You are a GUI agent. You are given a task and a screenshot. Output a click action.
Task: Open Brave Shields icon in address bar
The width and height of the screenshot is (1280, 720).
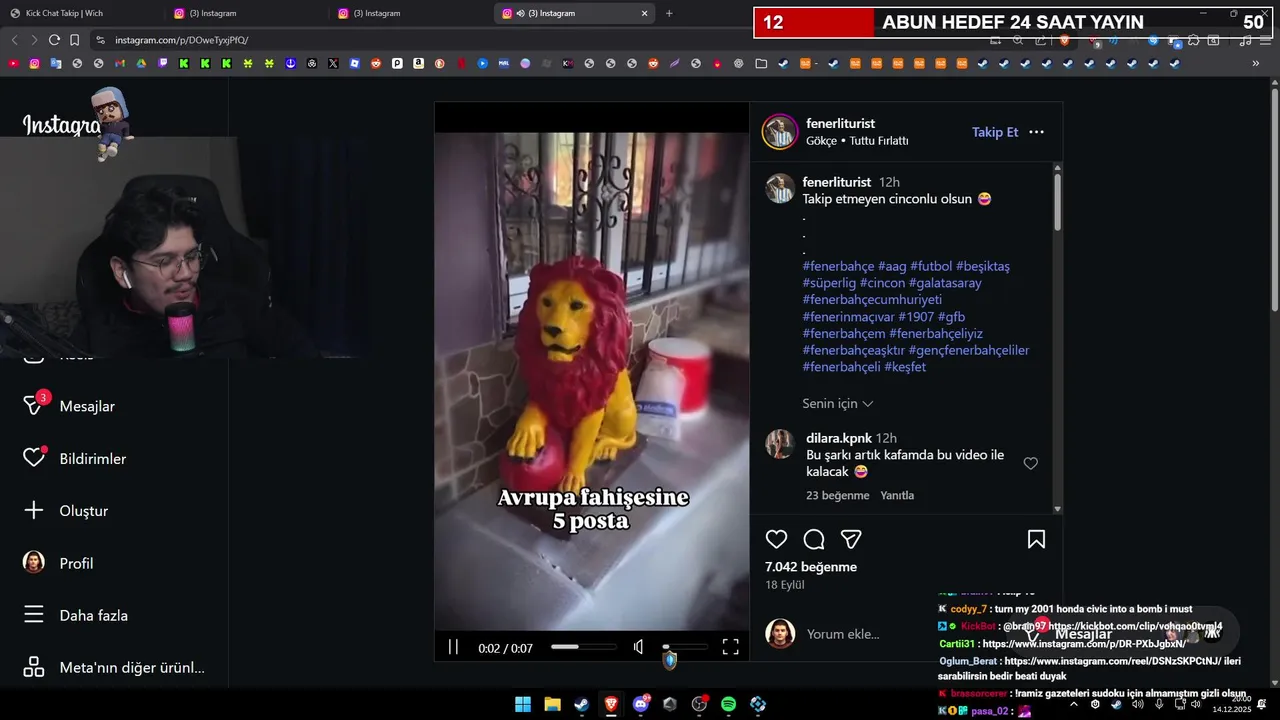coord(1064,40)
